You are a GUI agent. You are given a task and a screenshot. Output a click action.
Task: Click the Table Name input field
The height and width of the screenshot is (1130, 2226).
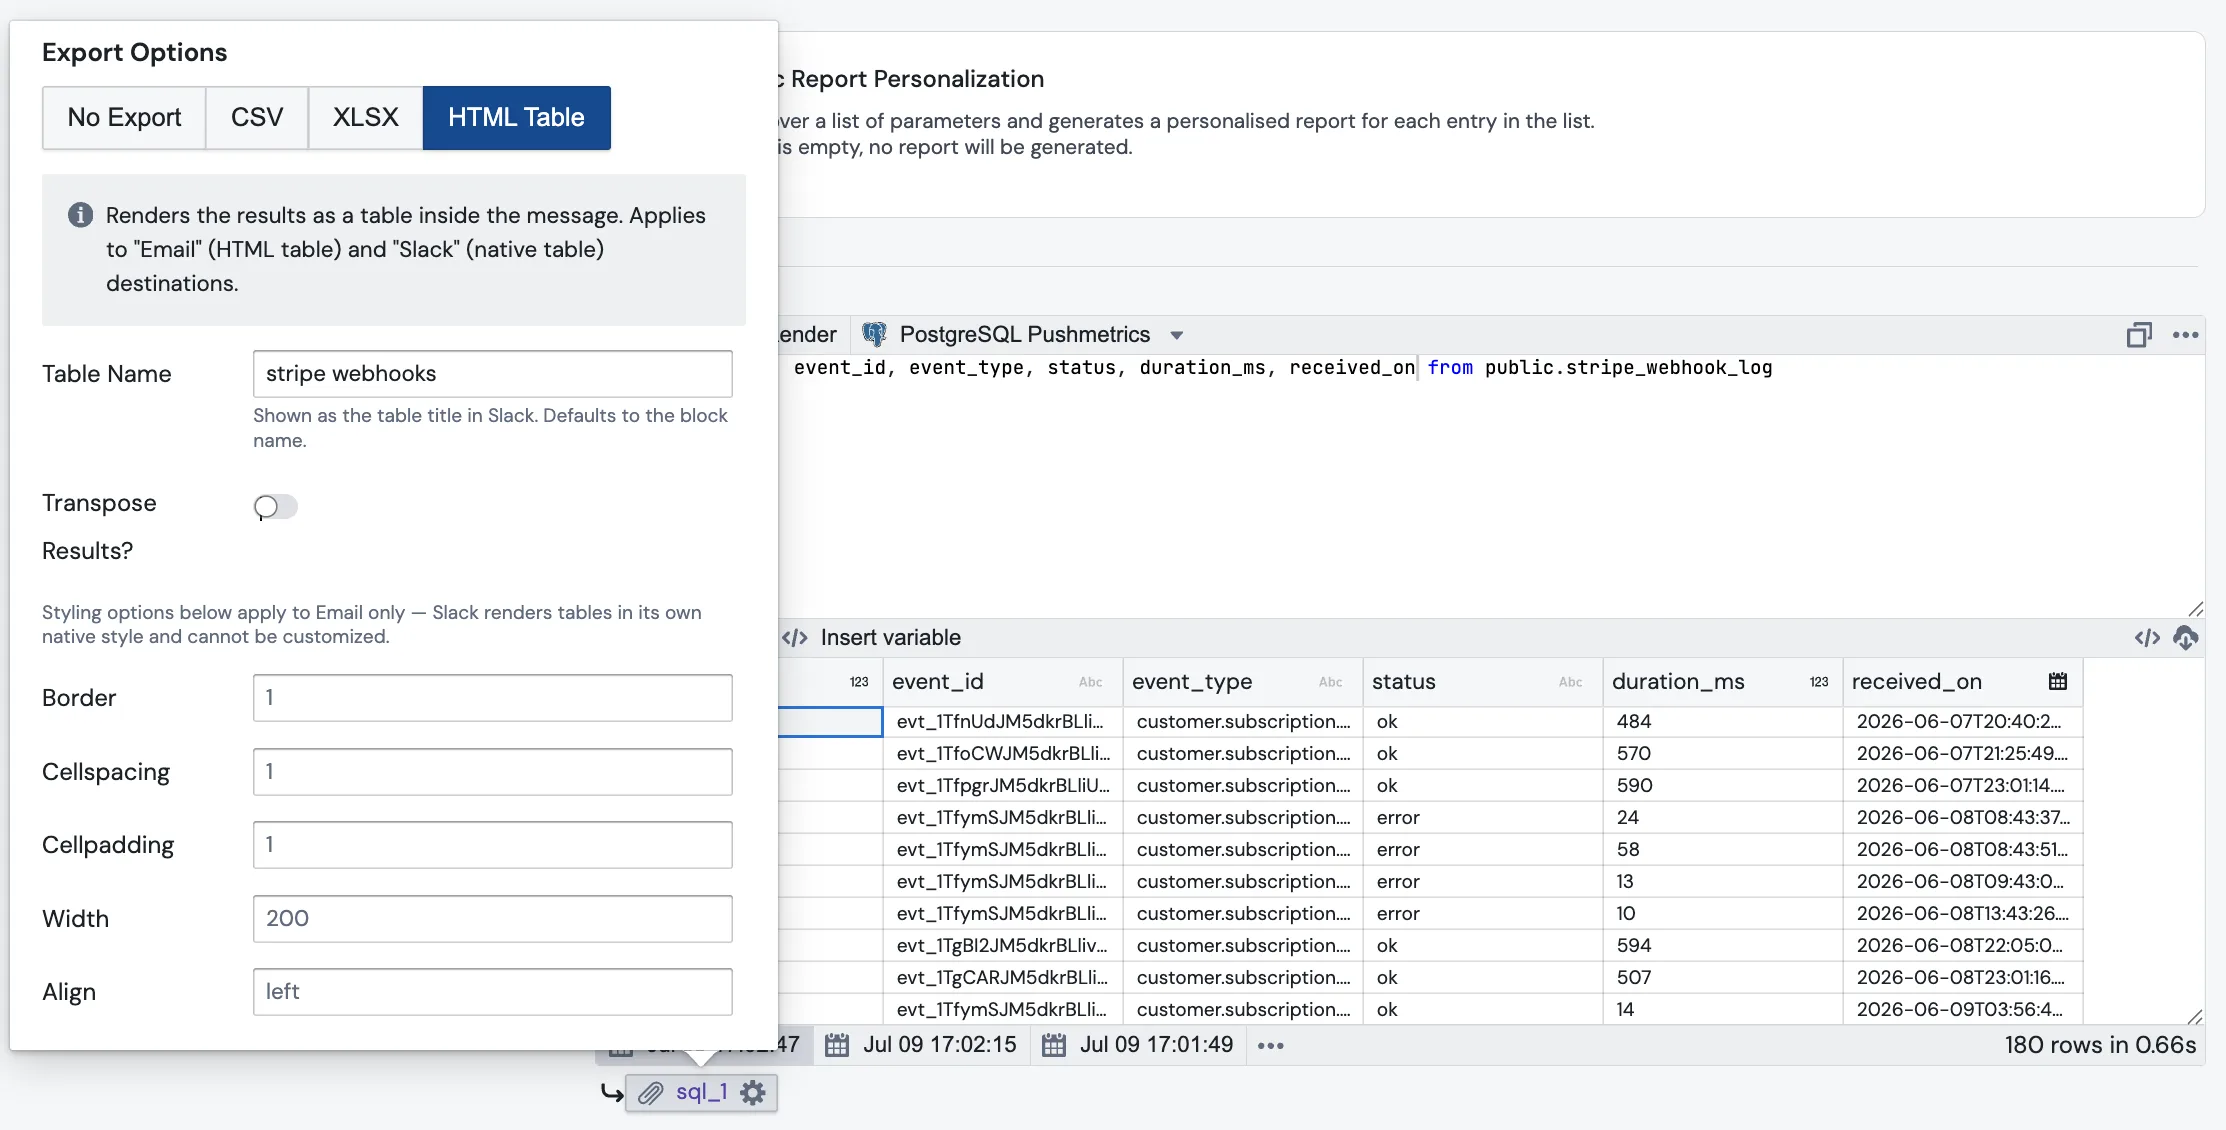click(x=493, y=374)
